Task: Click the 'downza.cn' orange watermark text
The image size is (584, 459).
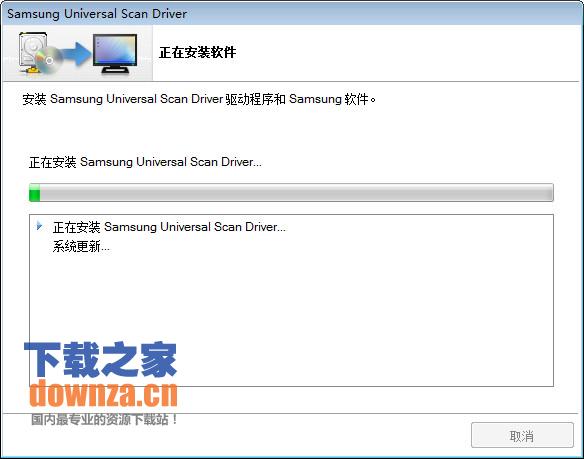Action: click(x=103, y=393)
